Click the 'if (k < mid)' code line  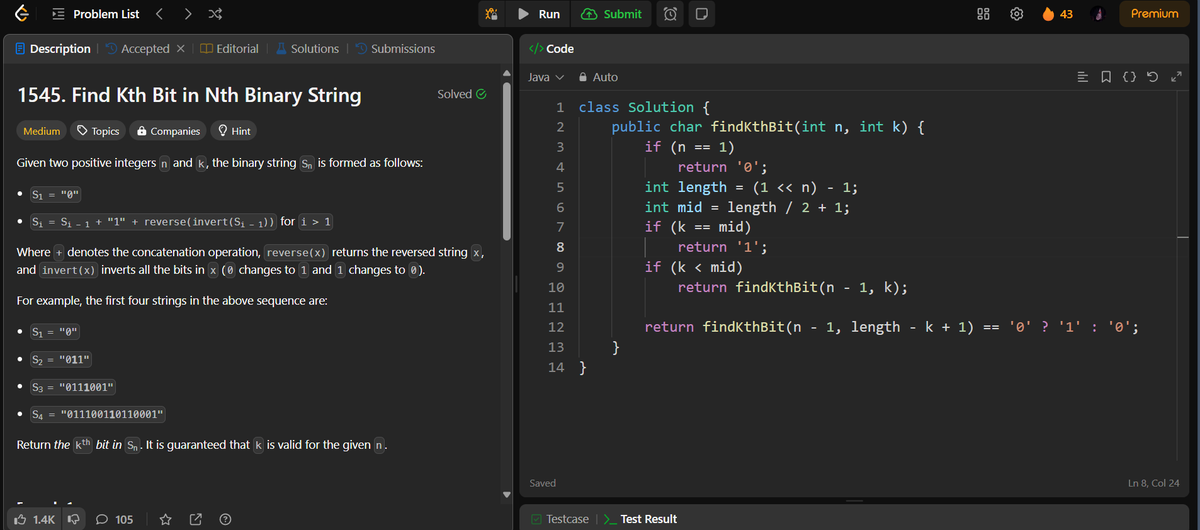(694, 267)
